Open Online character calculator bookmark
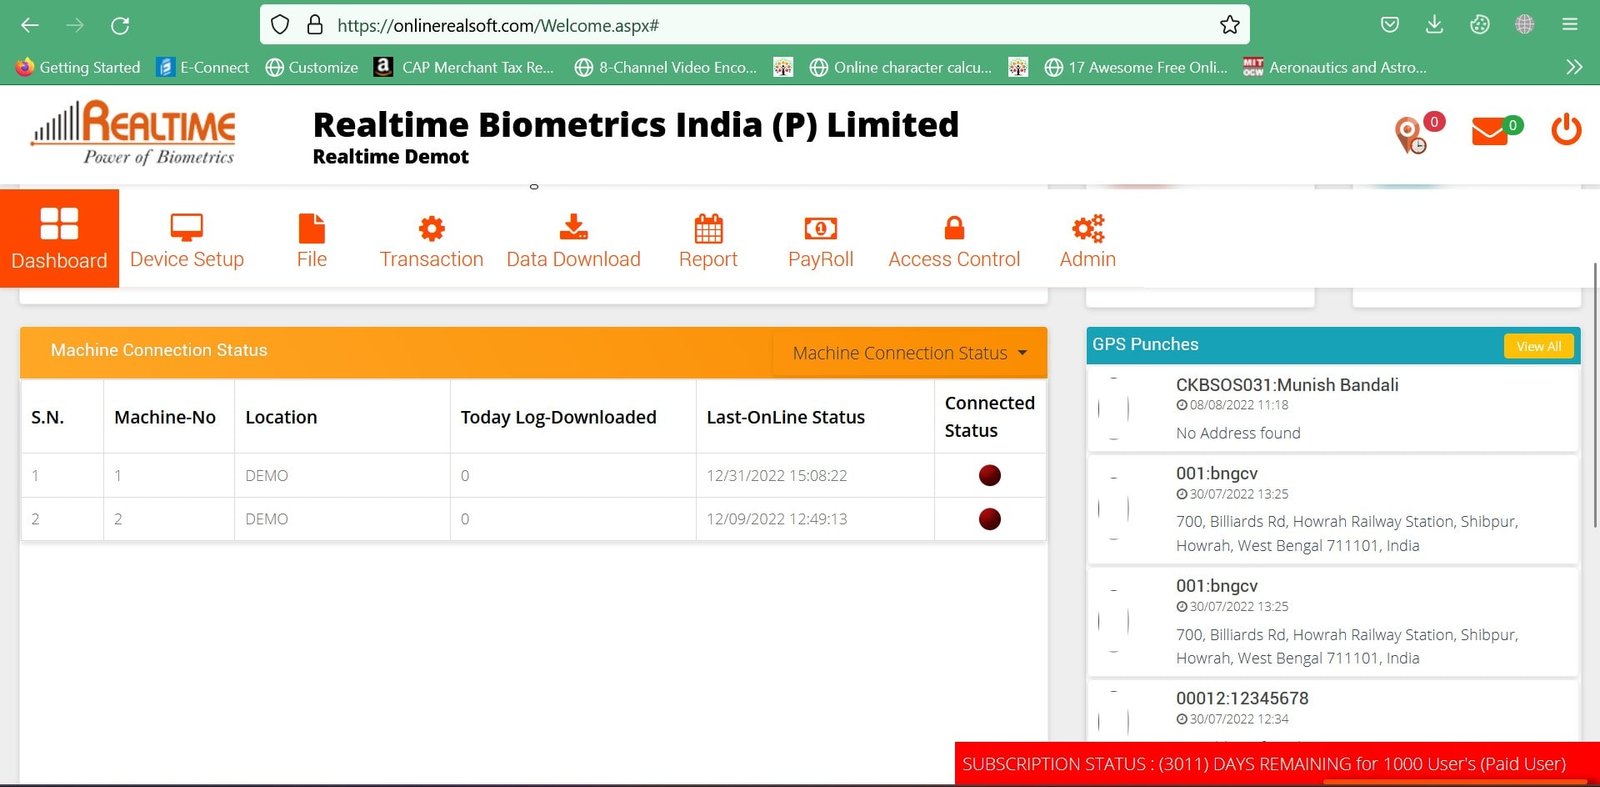The height and width of the screenshot is (787, 1600). point(901,67)
